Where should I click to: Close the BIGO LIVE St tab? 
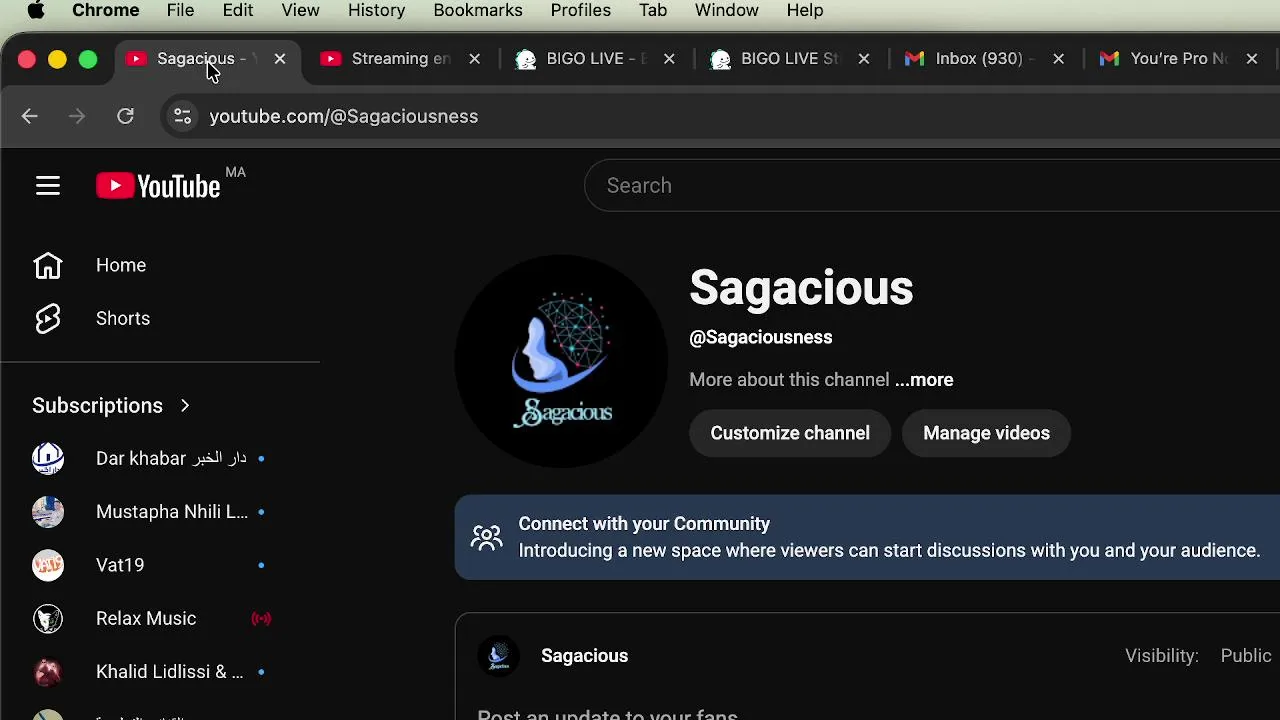(x=864, y=59)
